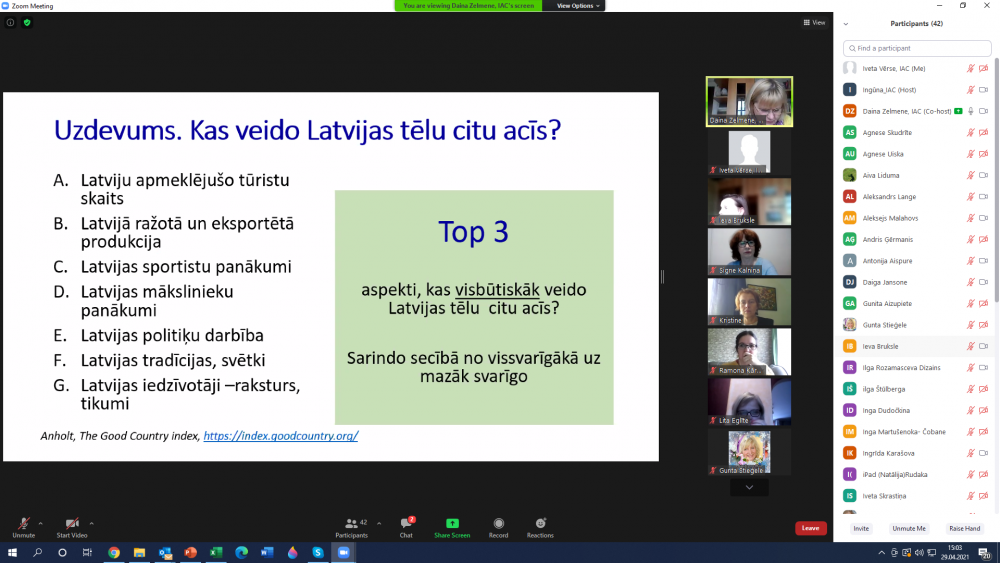
Task: Click the green encryption shield icon
Action: pos(27,22)
